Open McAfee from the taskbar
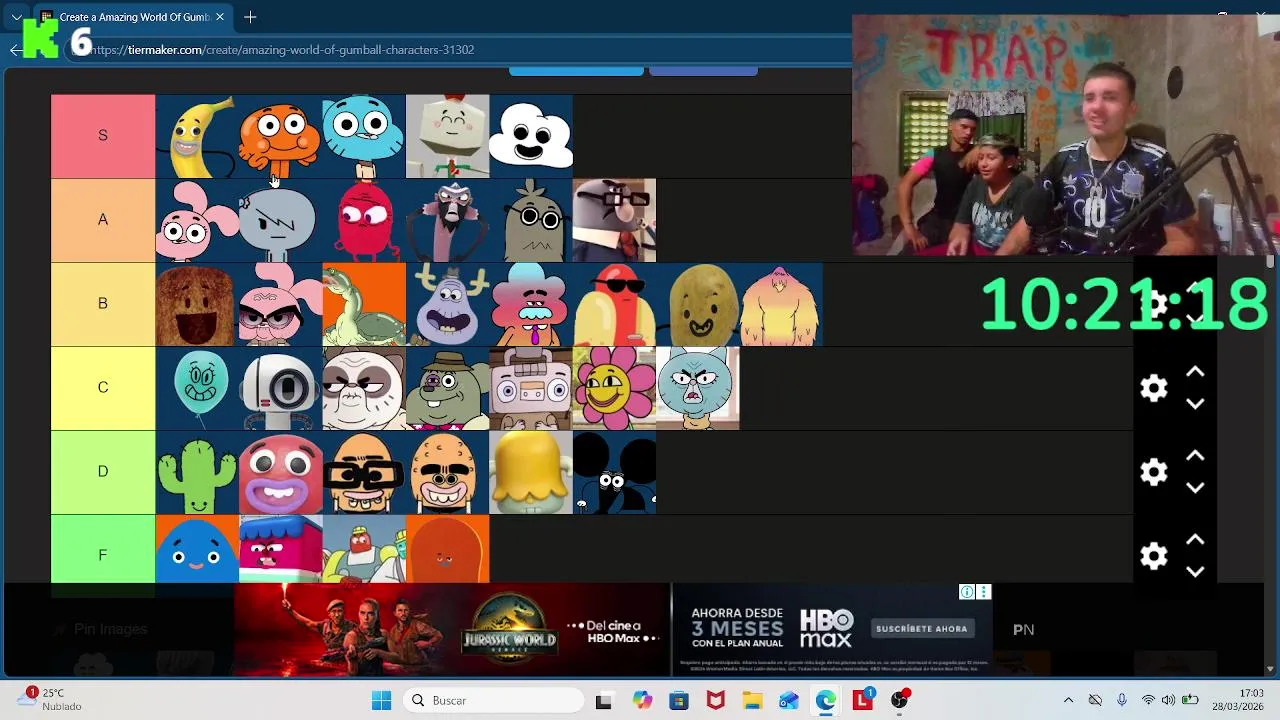The height and width of the screenshot is (720, 1280). coord(715,701)
